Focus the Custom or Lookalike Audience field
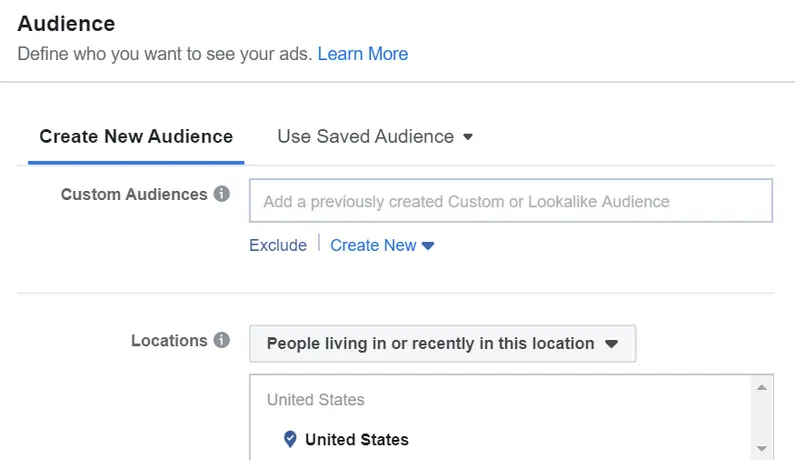 510,201
